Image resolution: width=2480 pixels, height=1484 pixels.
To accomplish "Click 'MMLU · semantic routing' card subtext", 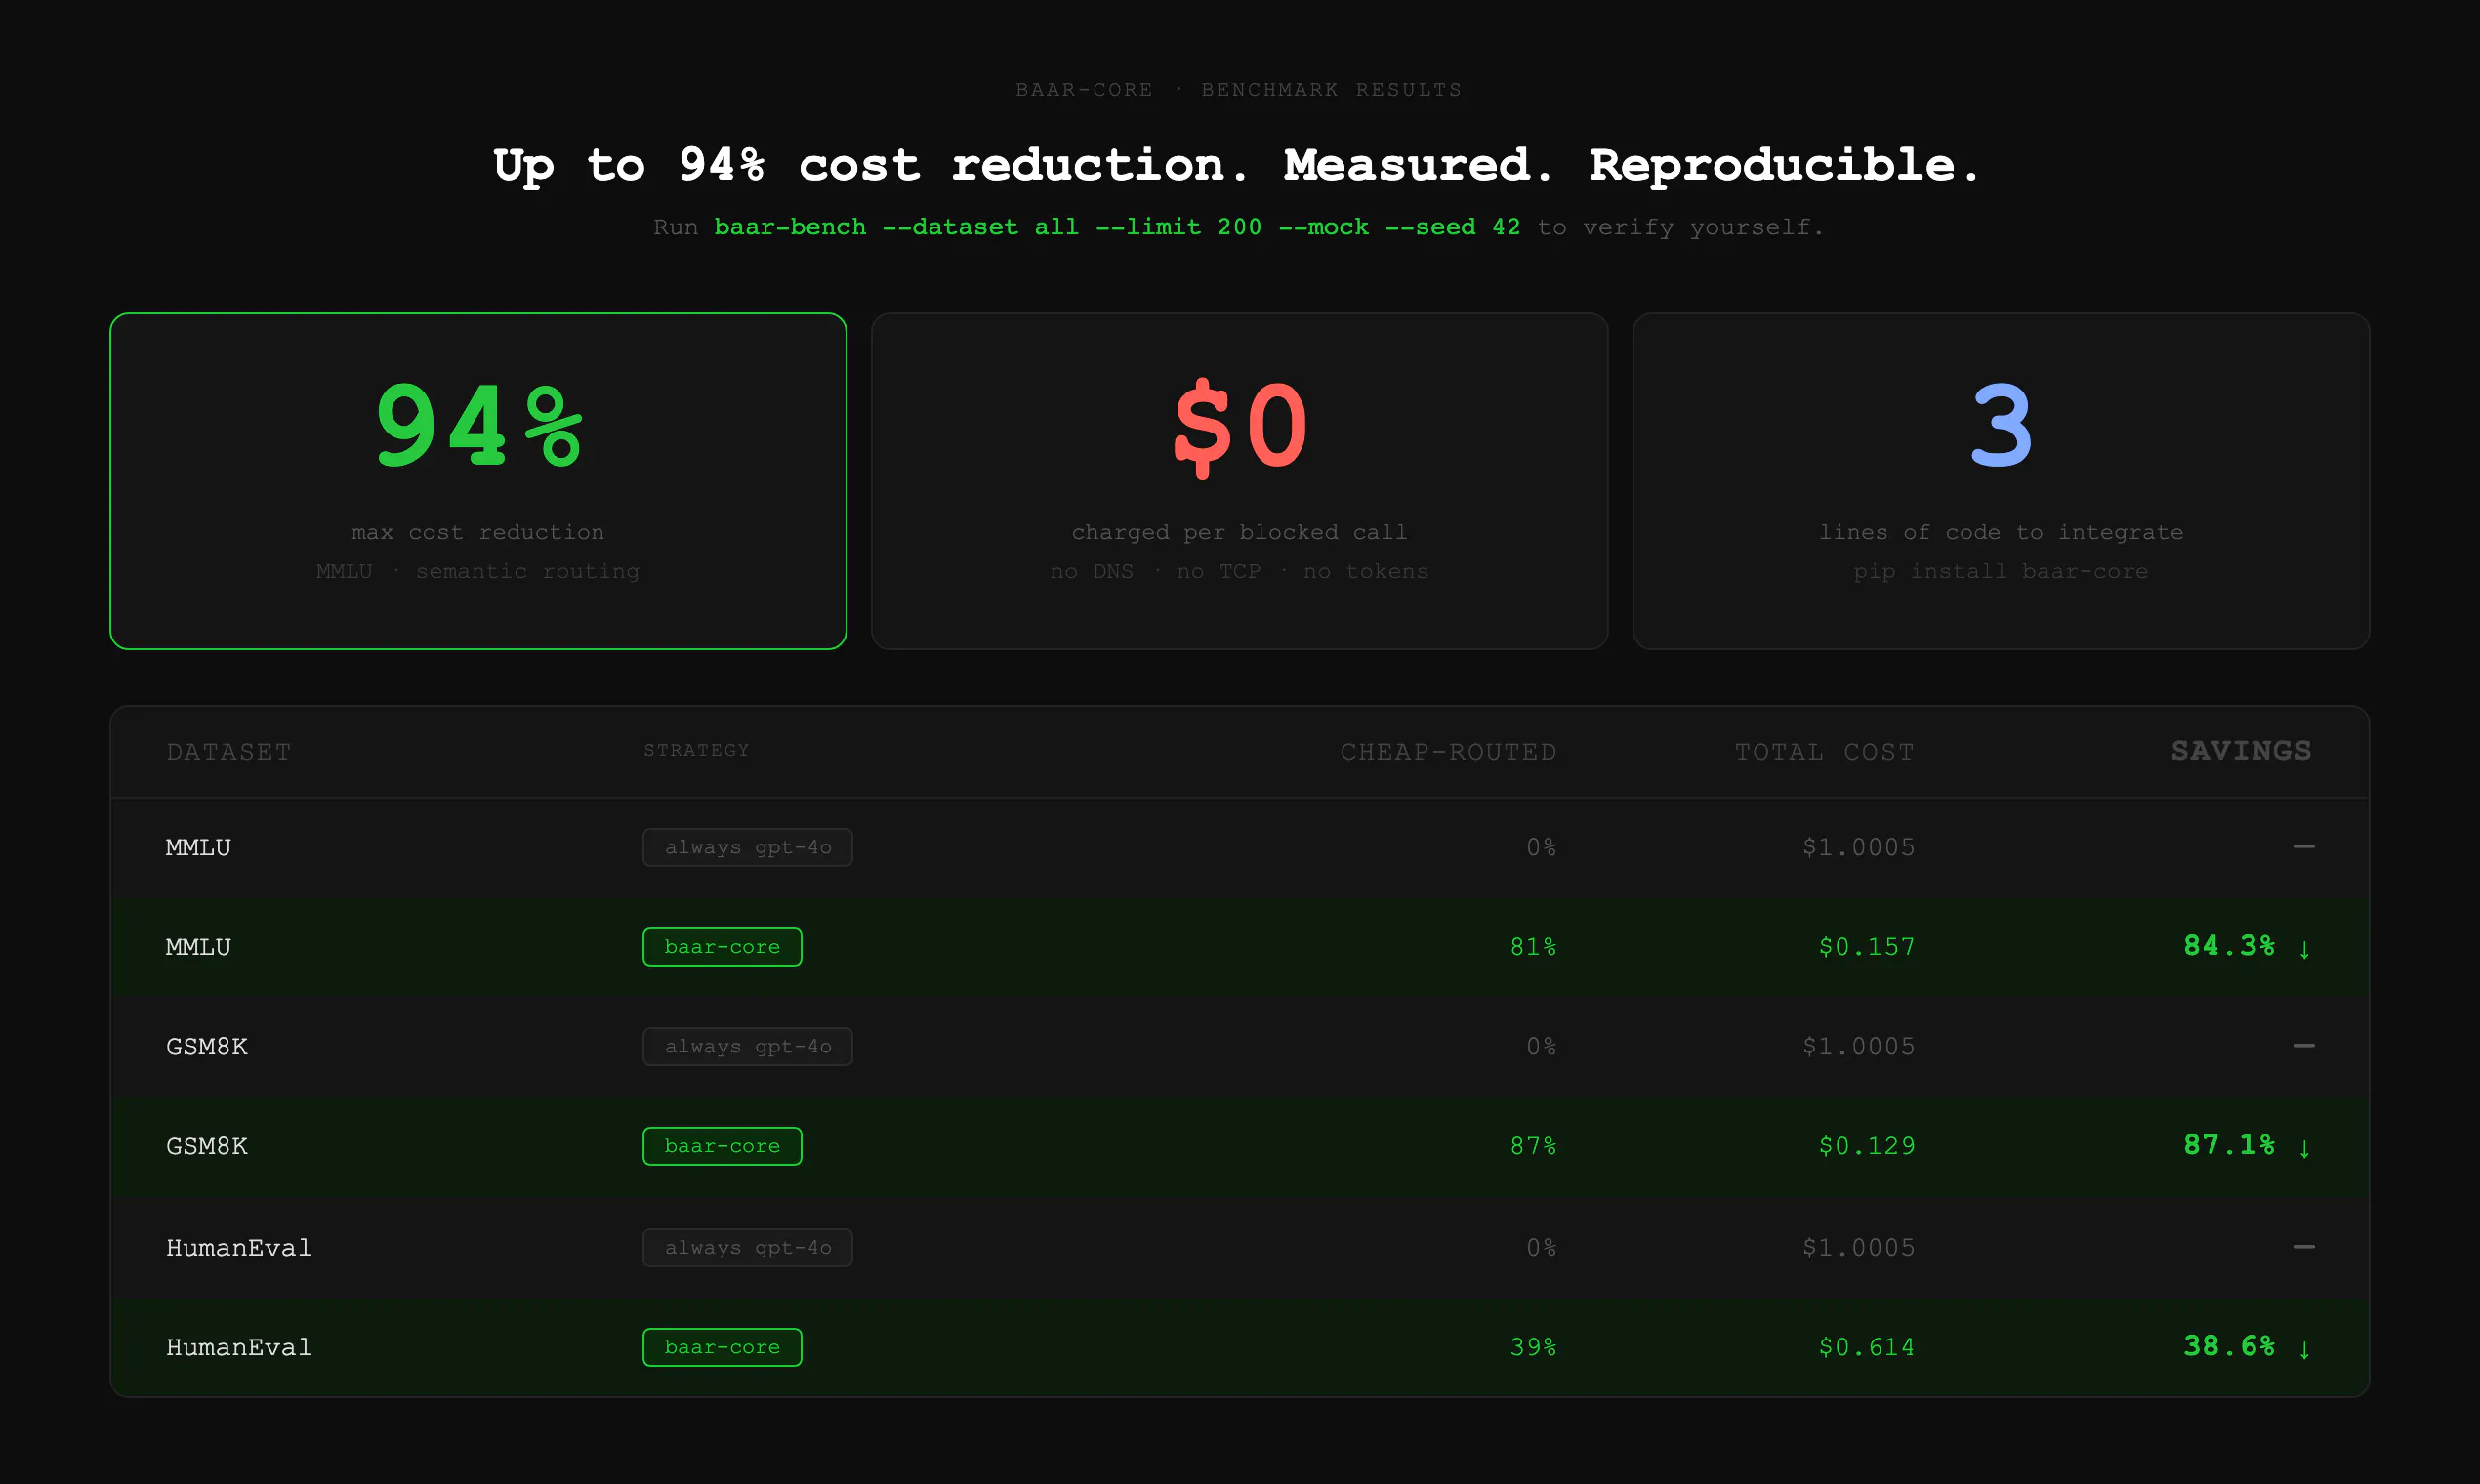I will coord(478,571).
